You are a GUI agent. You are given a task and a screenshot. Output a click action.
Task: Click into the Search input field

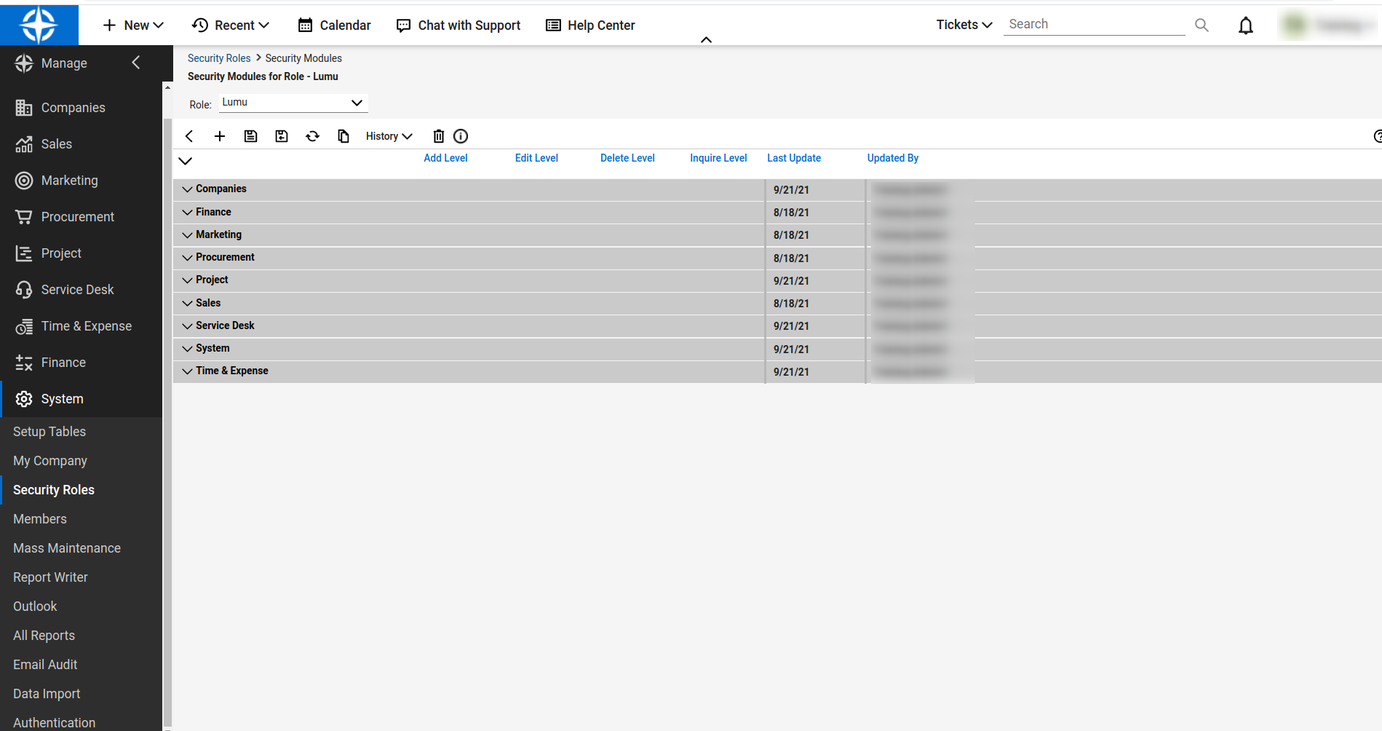click(1094, 24)
